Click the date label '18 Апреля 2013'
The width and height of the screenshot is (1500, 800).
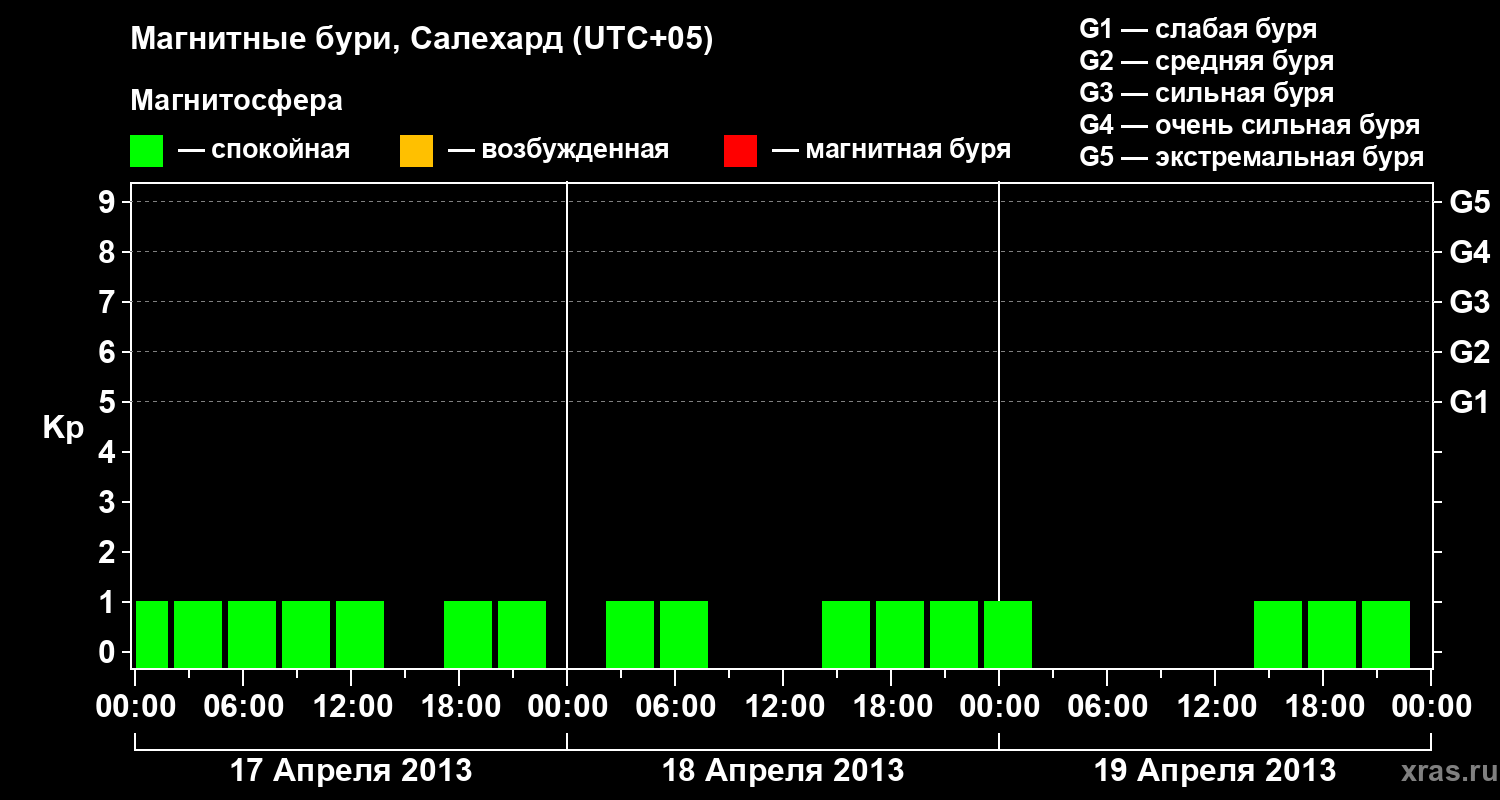tap(783, 771)
